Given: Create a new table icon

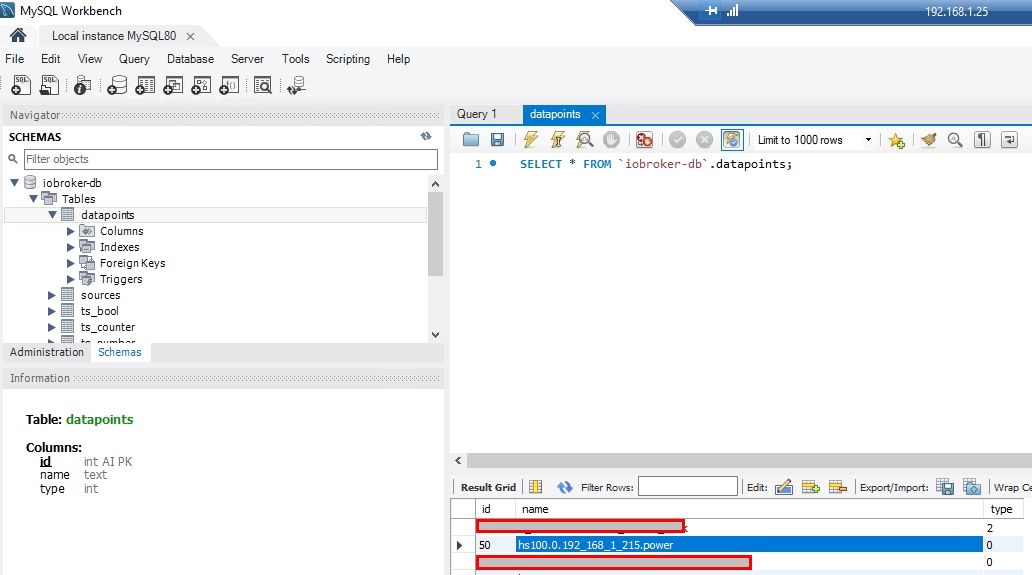Looking at the screenshot, I should pyautogui.click(x=145, y=85).
